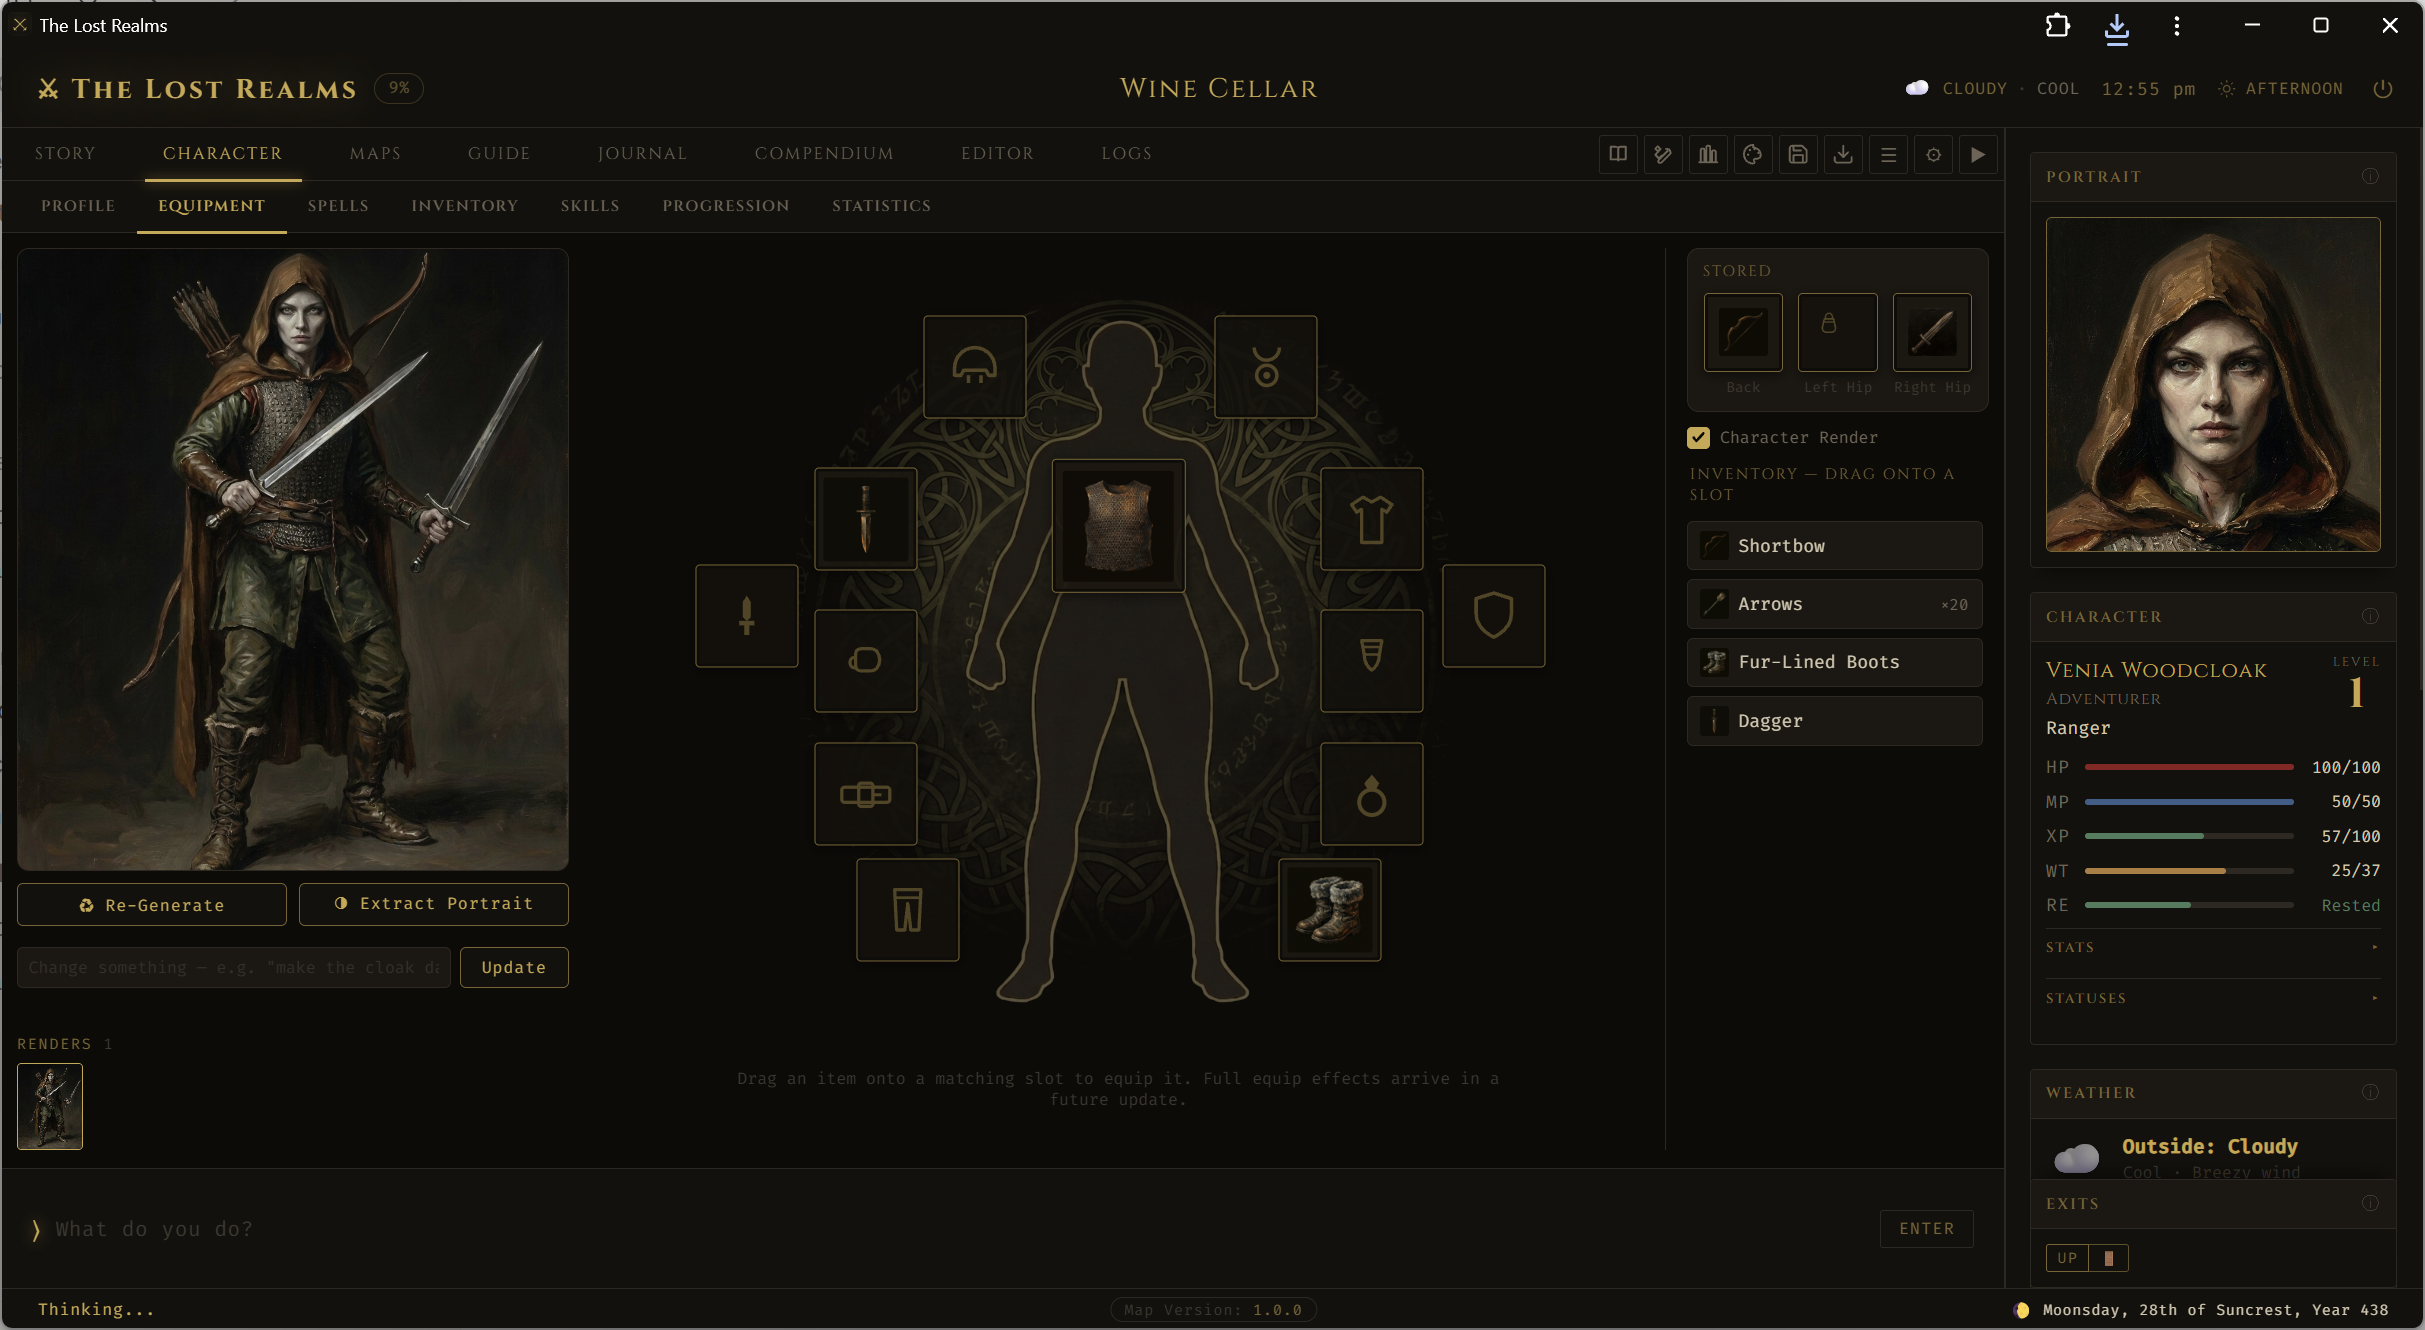Image resolution: width=2425 pixels, height=1330 pixels.
Task: Open the palette theme icon
Action: (1753, 154)
